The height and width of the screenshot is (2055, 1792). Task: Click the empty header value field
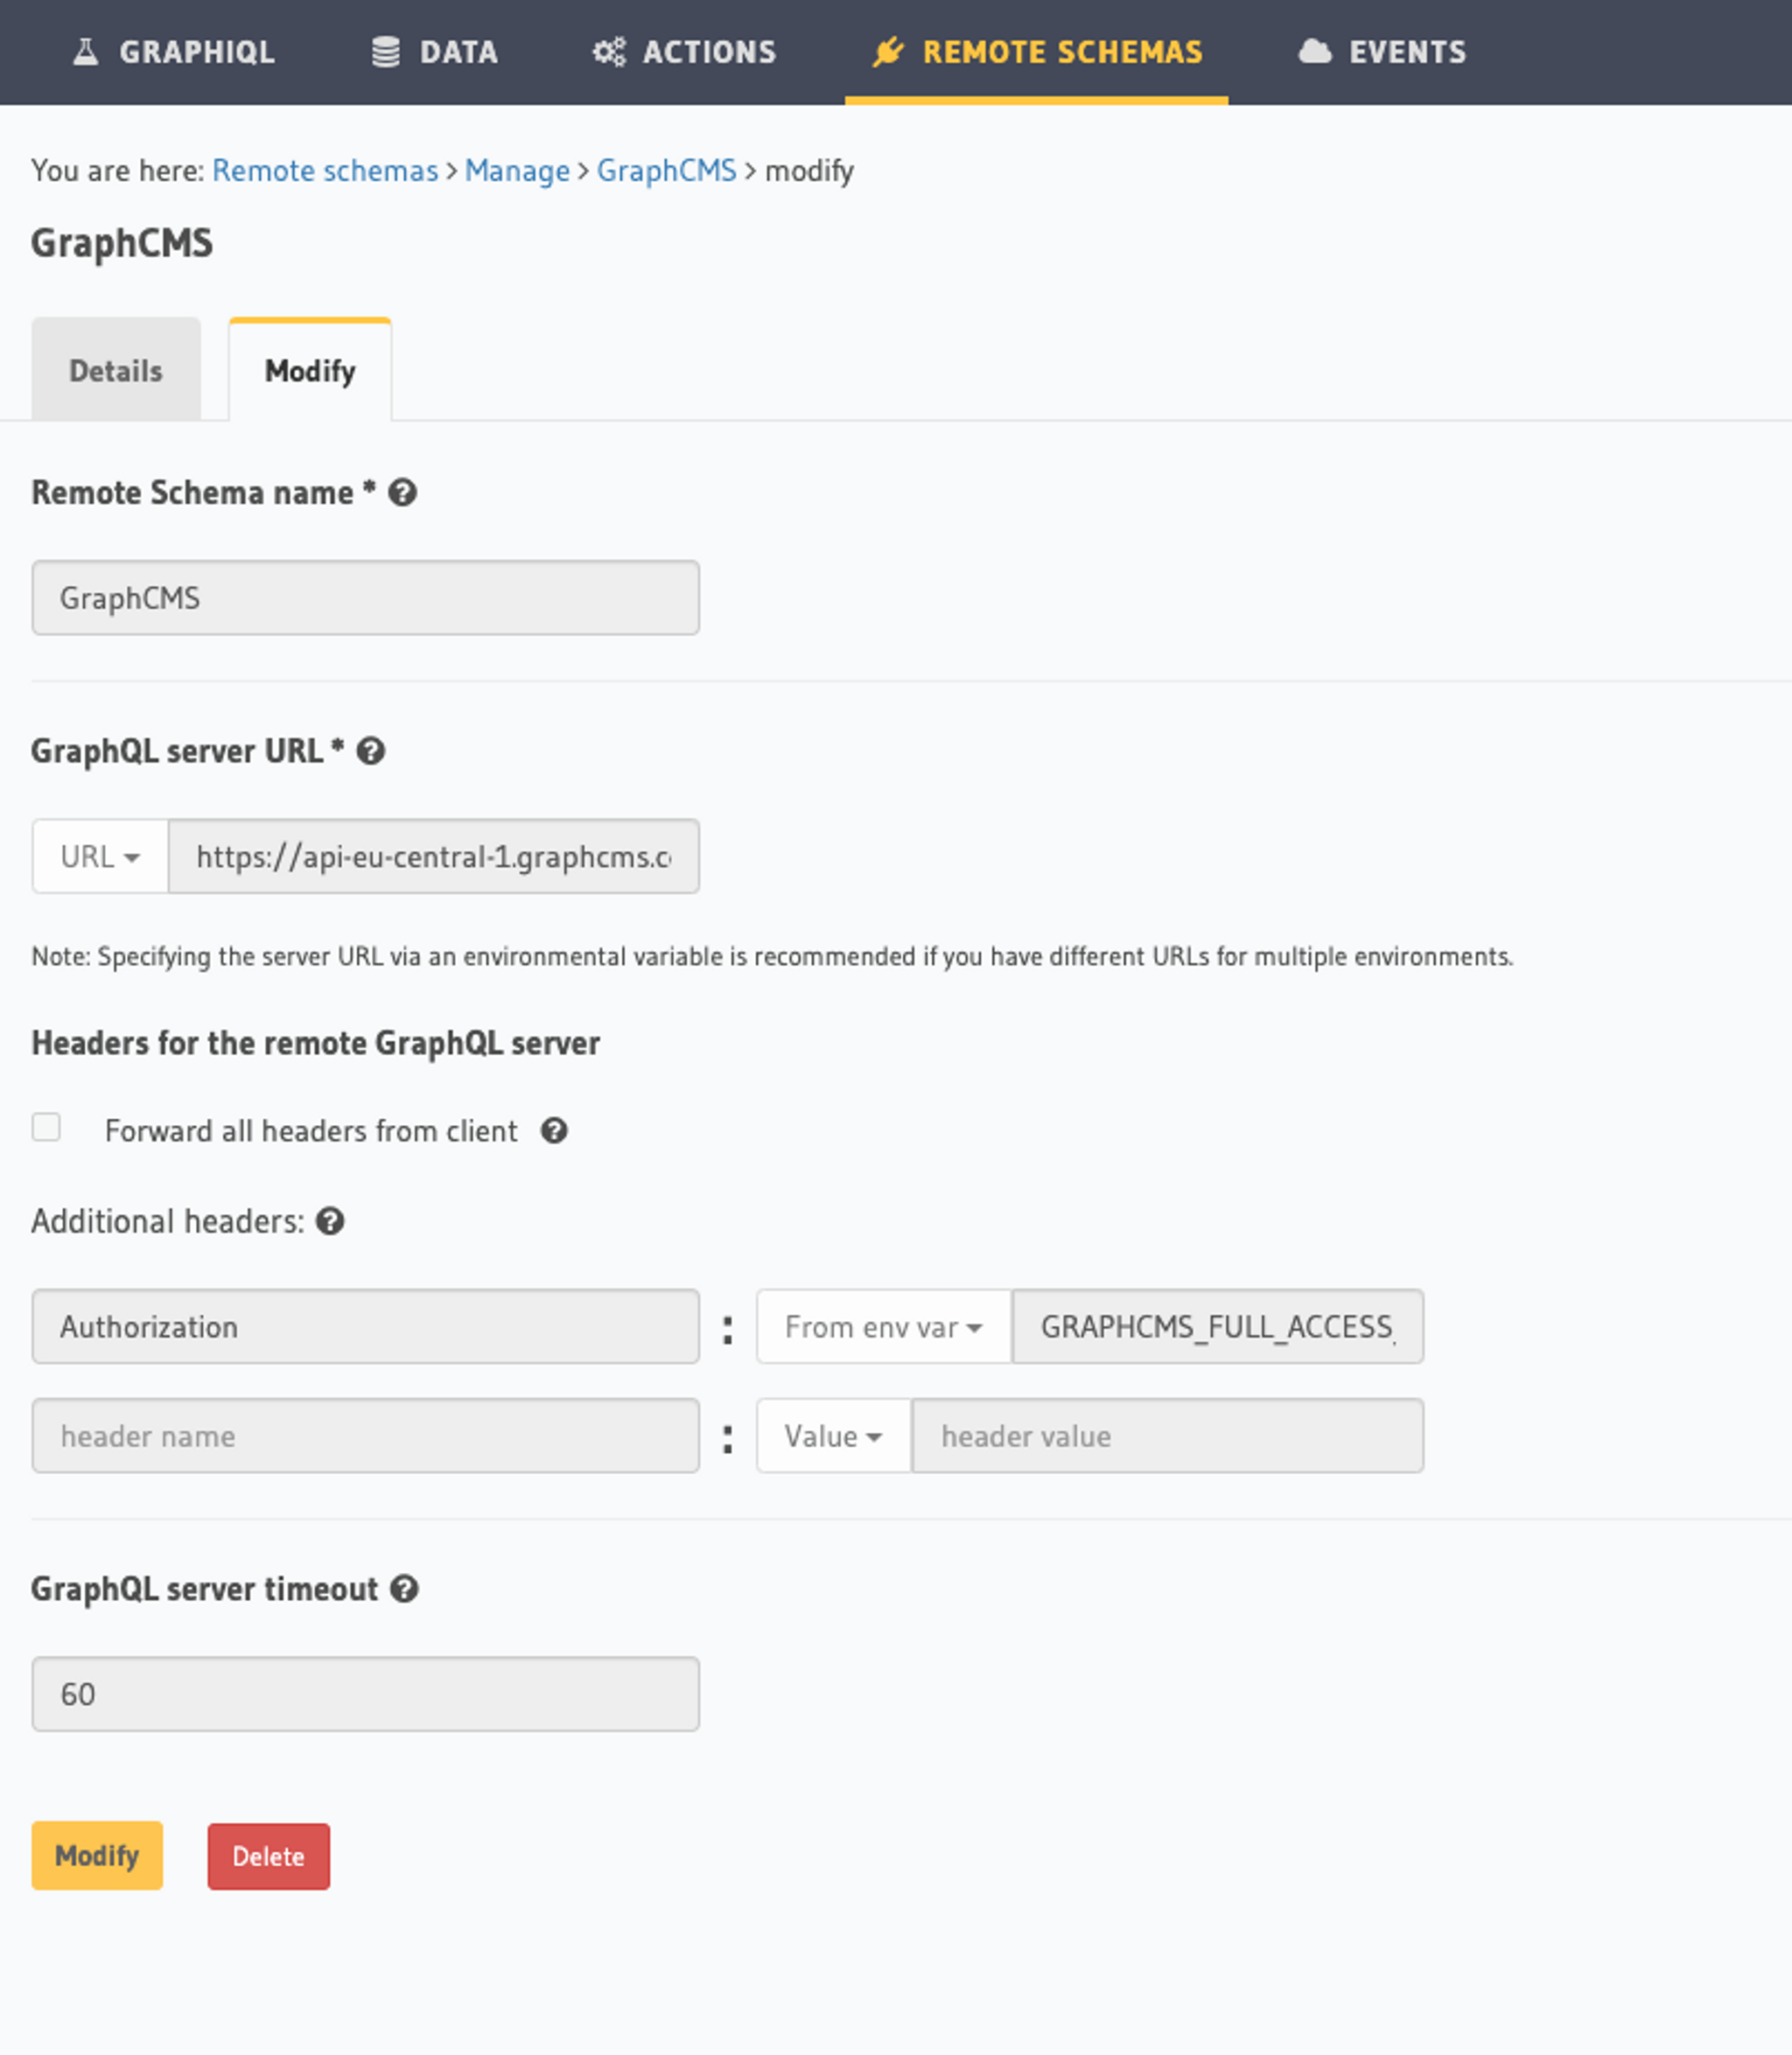click(1167, 1435)
